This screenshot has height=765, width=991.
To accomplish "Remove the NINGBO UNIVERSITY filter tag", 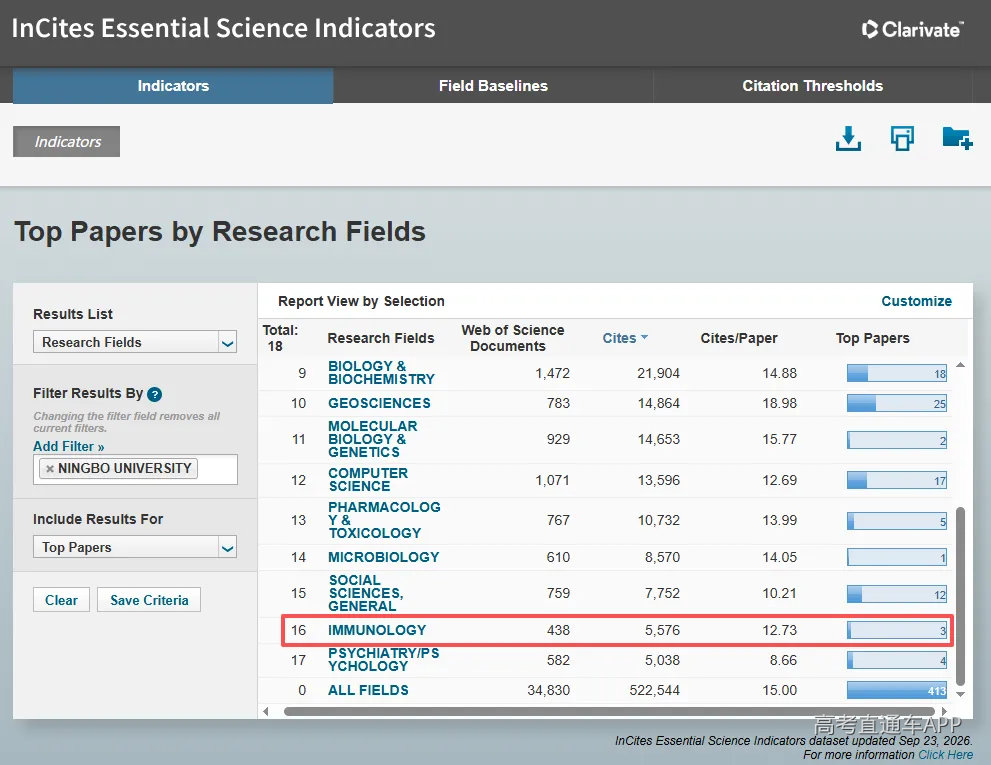I will tap(50, 469).
